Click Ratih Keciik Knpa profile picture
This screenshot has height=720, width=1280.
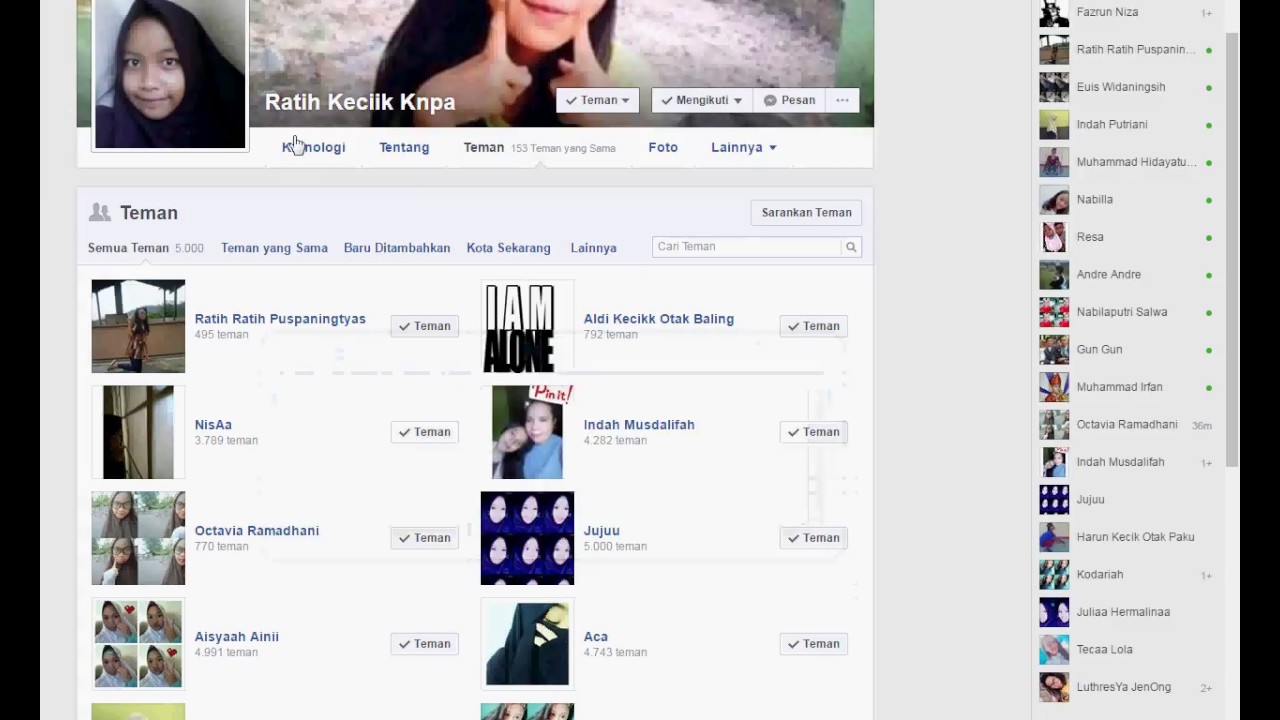point(170,73)
